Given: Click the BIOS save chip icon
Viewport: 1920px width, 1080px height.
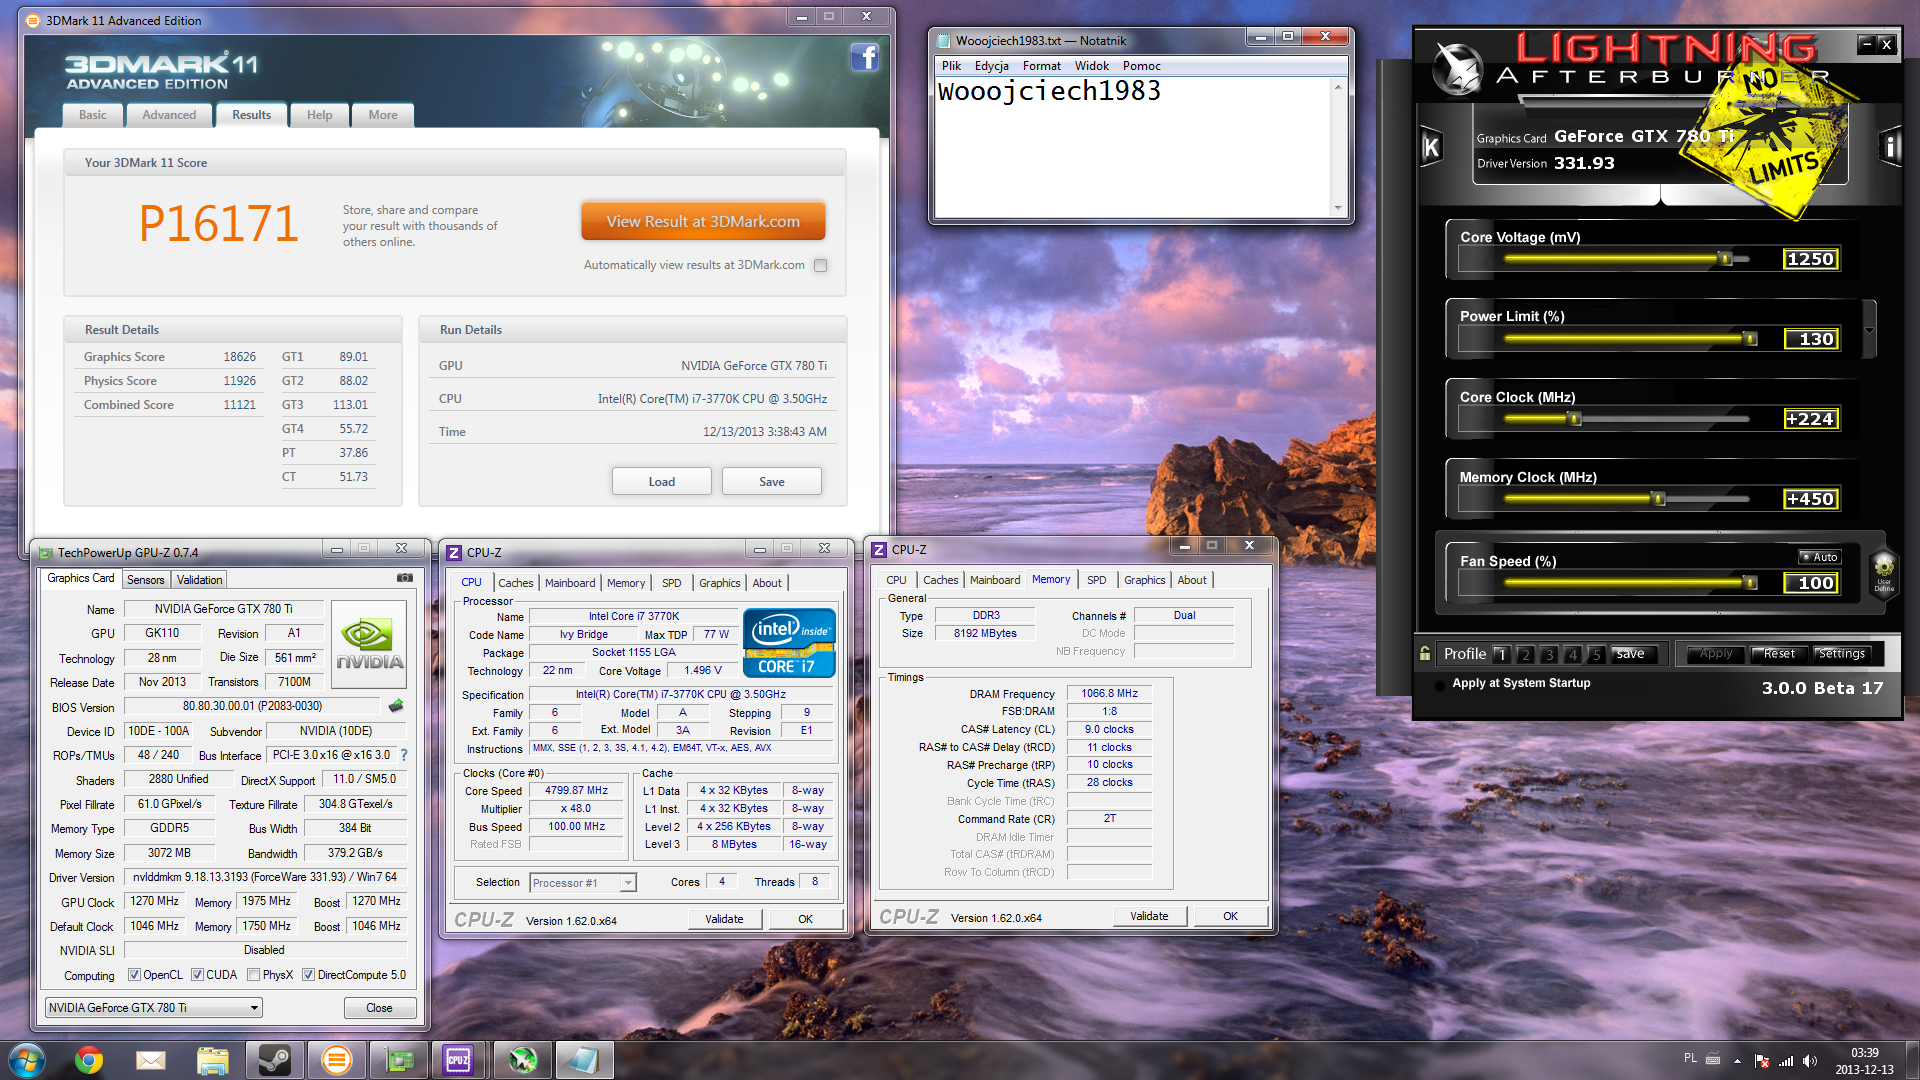Looking at the screenshot, I should (396, 706).
